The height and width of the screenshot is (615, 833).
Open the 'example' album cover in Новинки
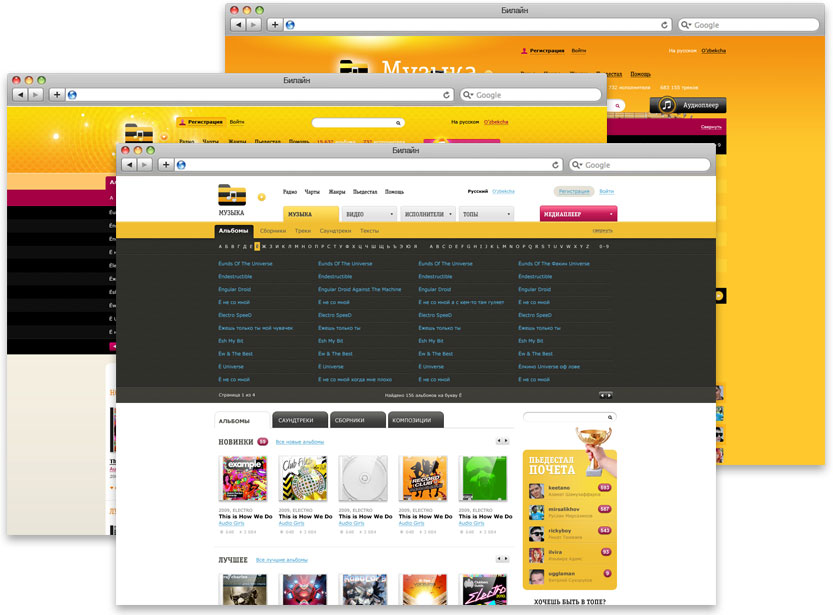244,479
